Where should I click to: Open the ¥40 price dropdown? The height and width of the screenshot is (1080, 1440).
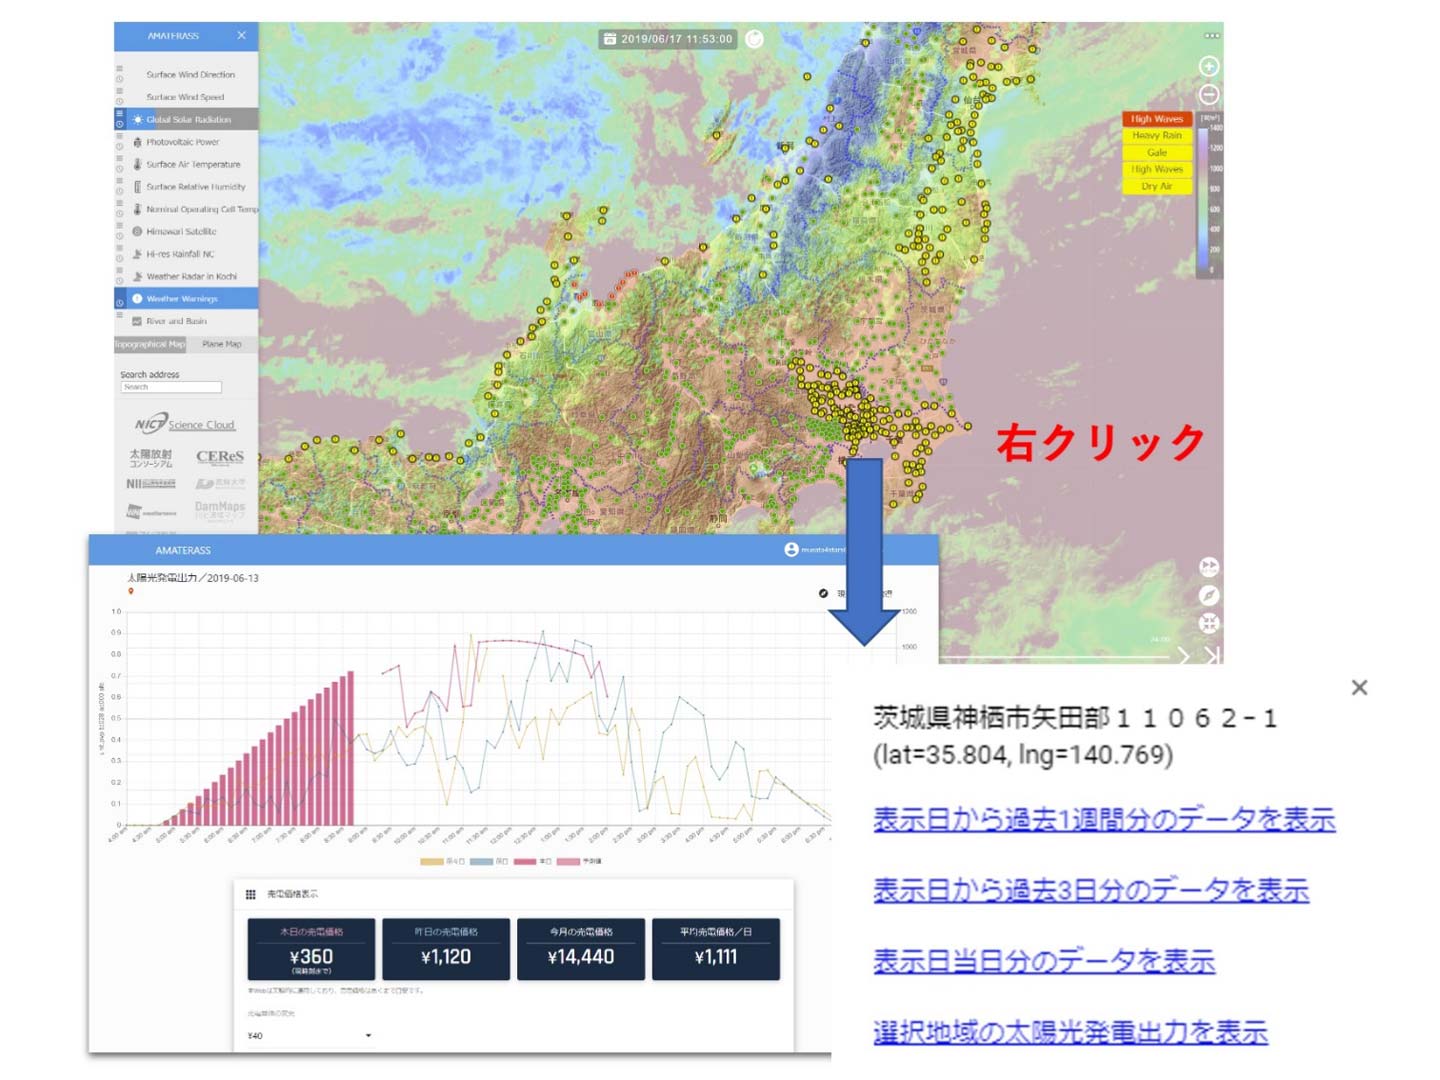pos(309,1036)
